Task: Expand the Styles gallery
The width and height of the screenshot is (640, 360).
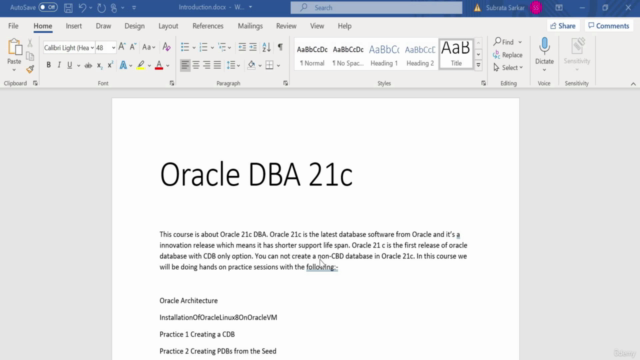Action: (x=478, y=65)
